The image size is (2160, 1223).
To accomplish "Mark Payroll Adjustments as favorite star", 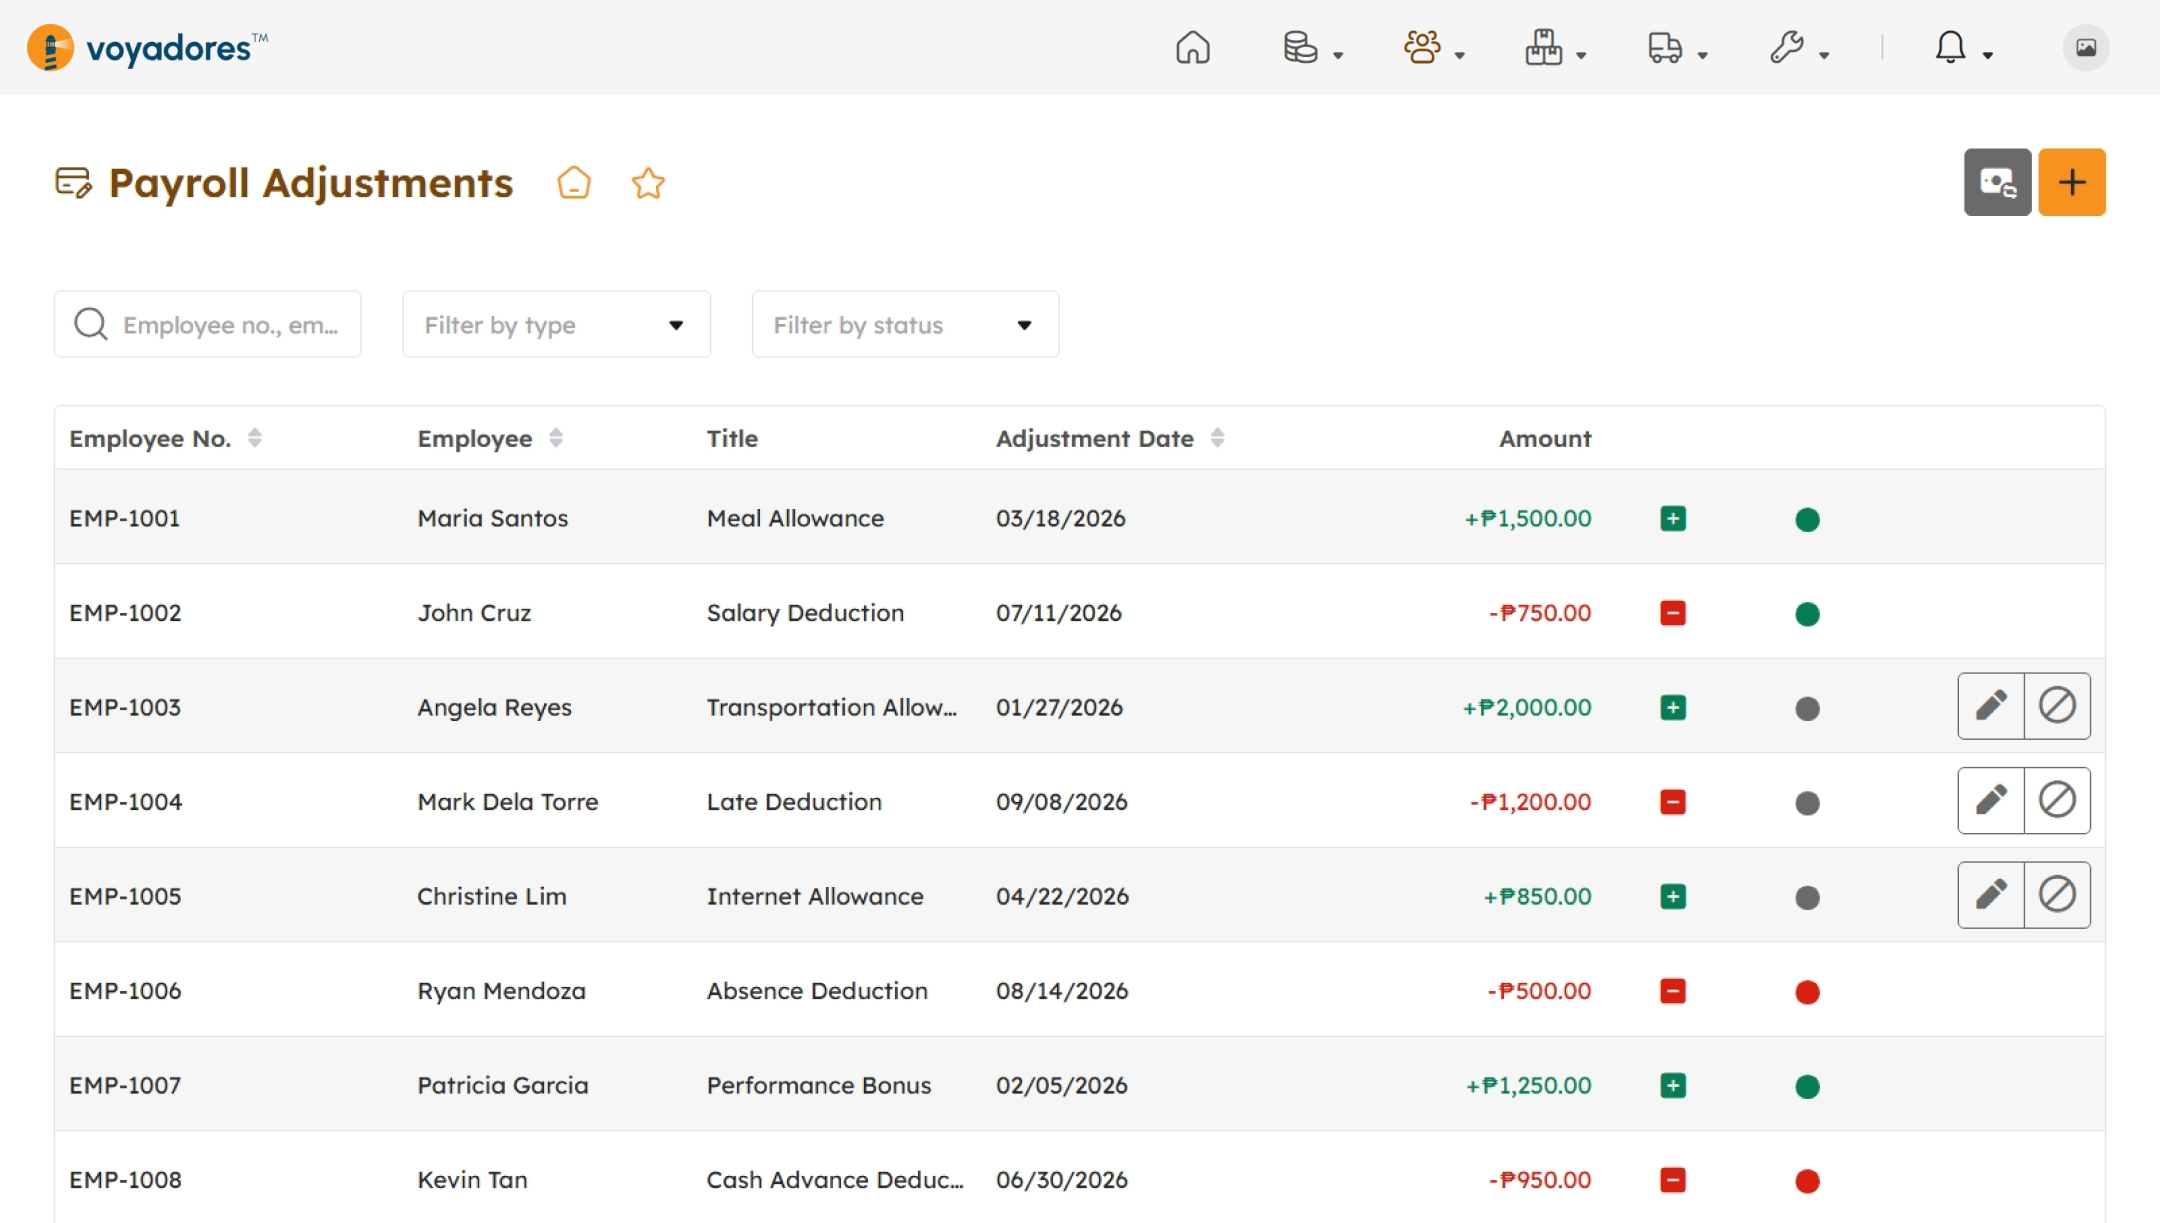I will [648, 183].
